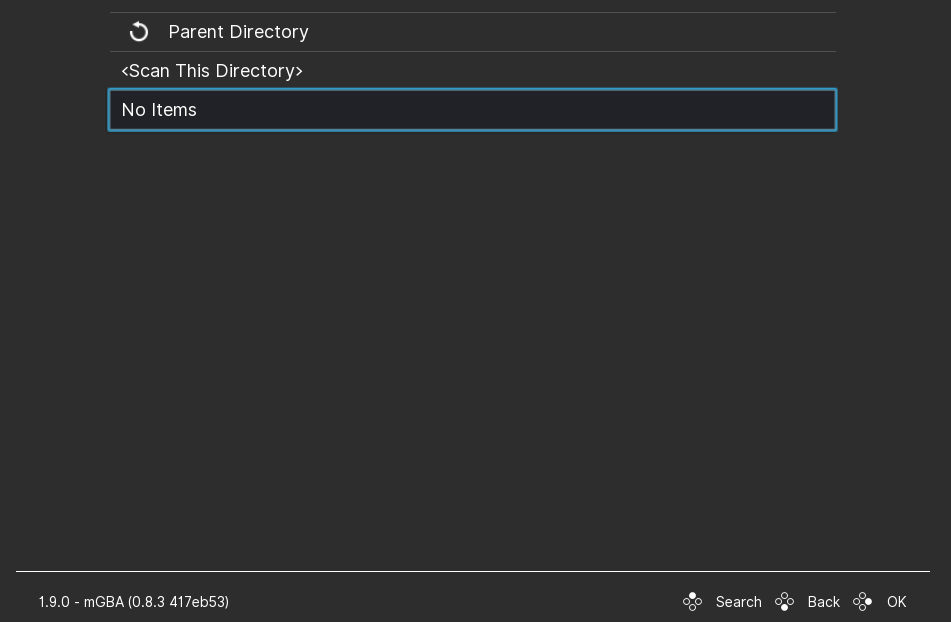Click the Parent Directory circular arrow icon

(x=139, y=32)
